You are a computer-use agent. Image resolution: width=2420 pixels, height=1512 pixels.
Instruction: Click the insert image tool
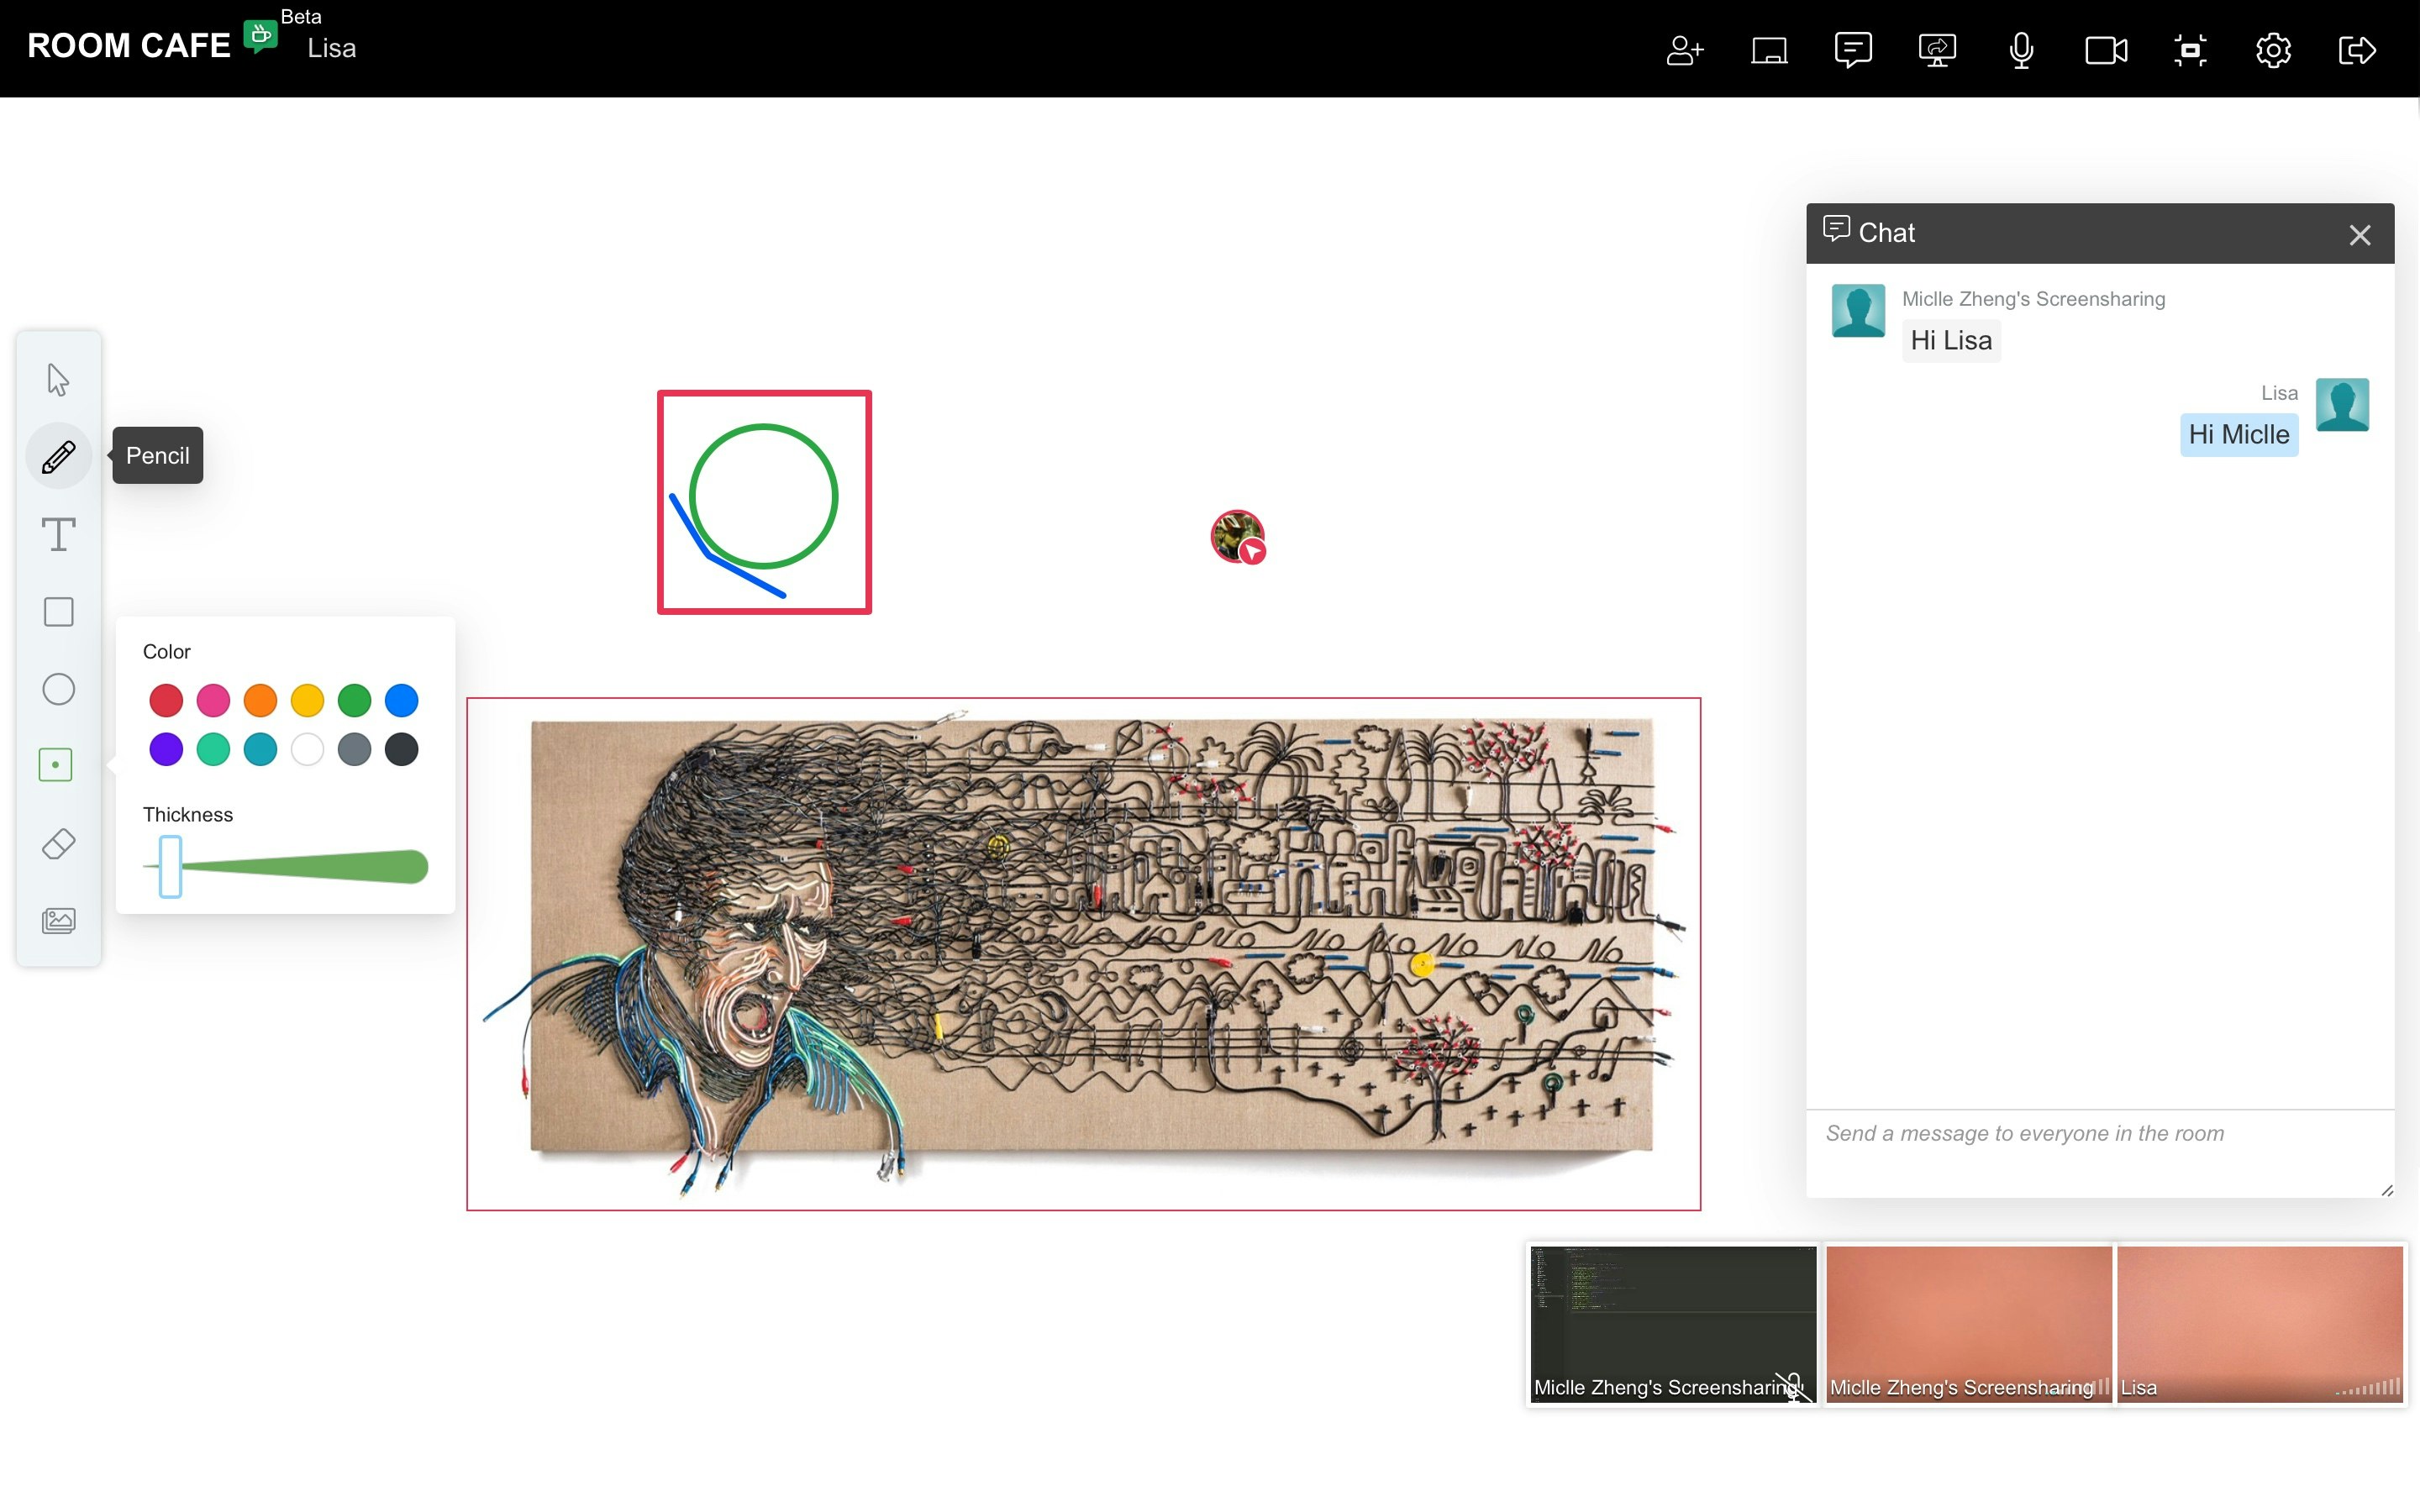click(x=58, y=921)
